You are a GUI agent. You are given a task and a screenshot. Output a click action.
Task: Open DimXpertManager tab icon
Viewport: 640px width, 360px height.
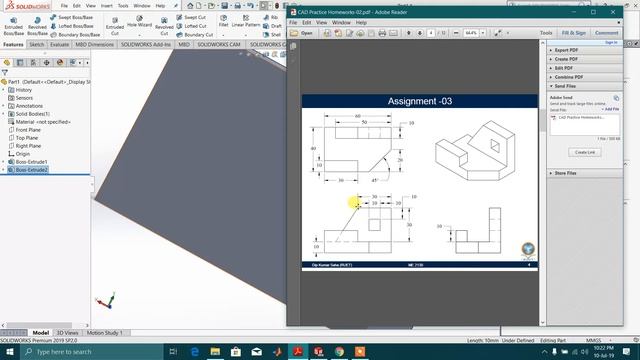(47, 62)
